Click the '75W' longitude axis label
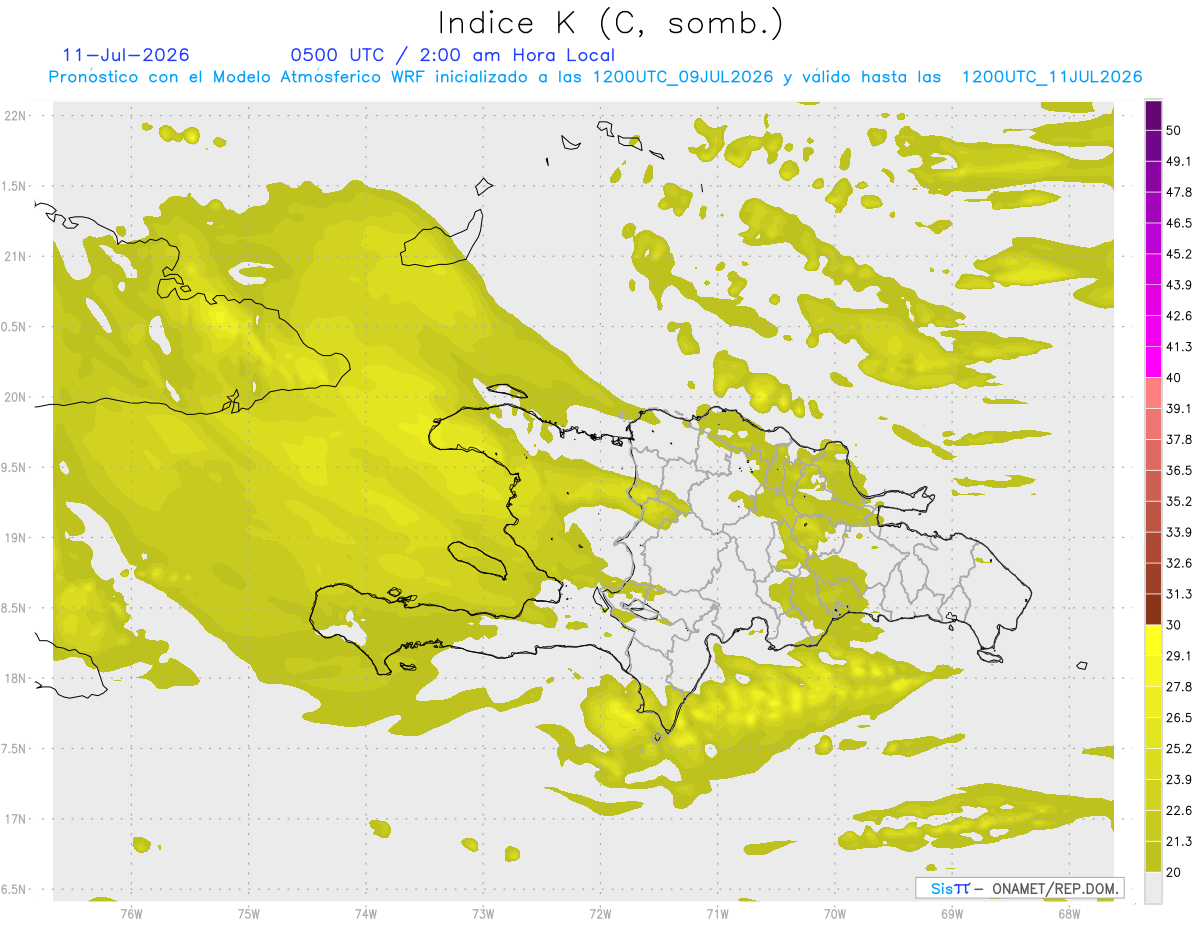1200x927 pixels. [249, 913]
